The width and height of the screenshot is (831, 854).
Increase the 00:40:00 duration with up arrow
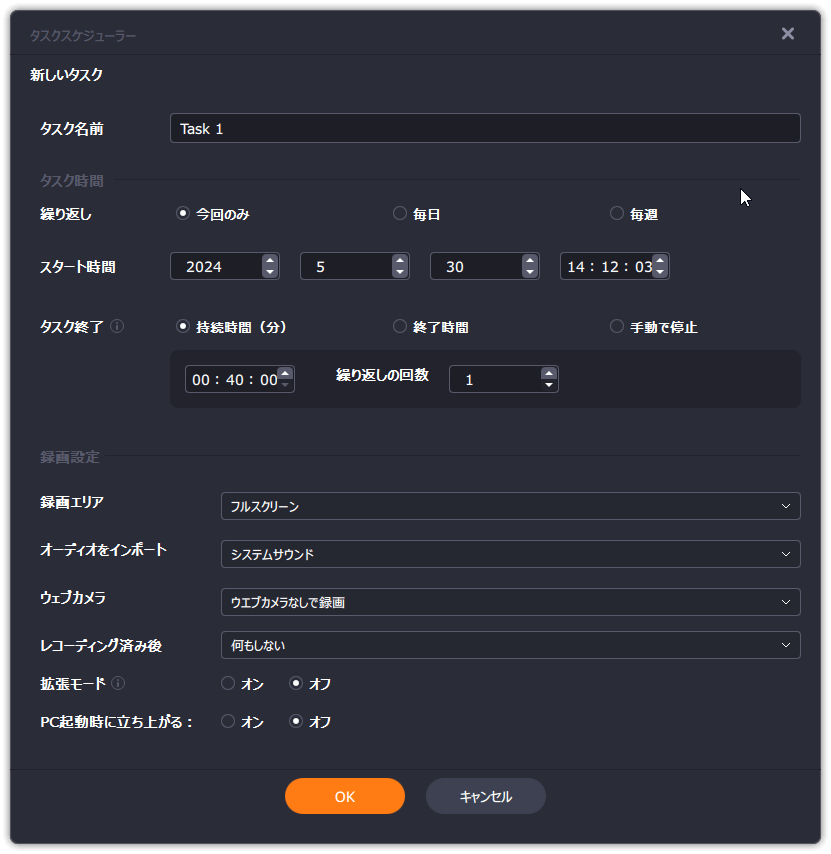285,373
